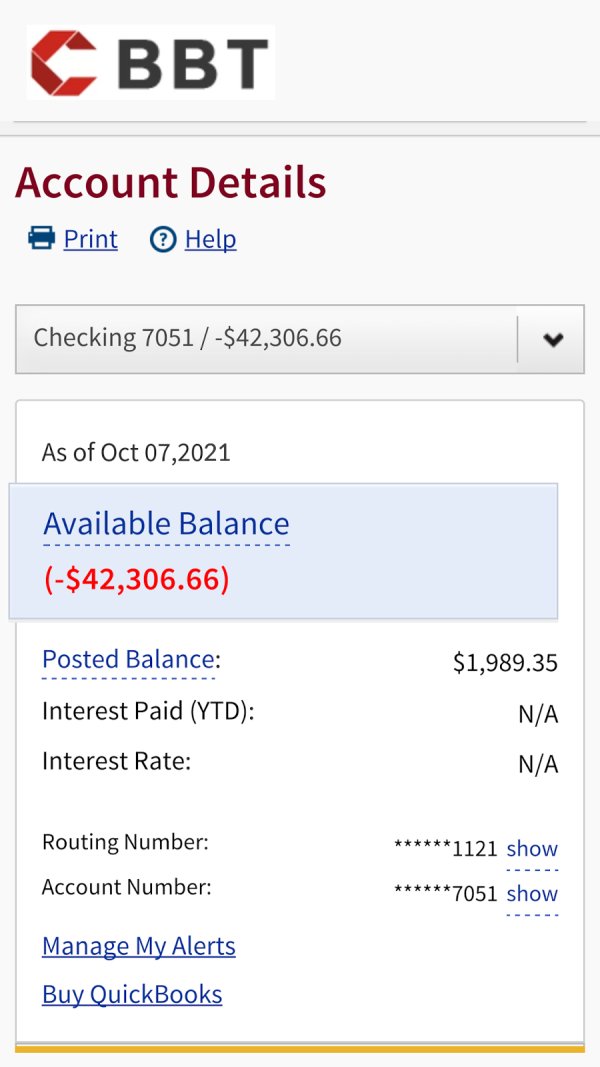Image resolution: width=600 pixels, height=1067 pixels.
Task: Click the account dropdown chevron arrow
Action: pyautogui.click(x=552, y=339)
